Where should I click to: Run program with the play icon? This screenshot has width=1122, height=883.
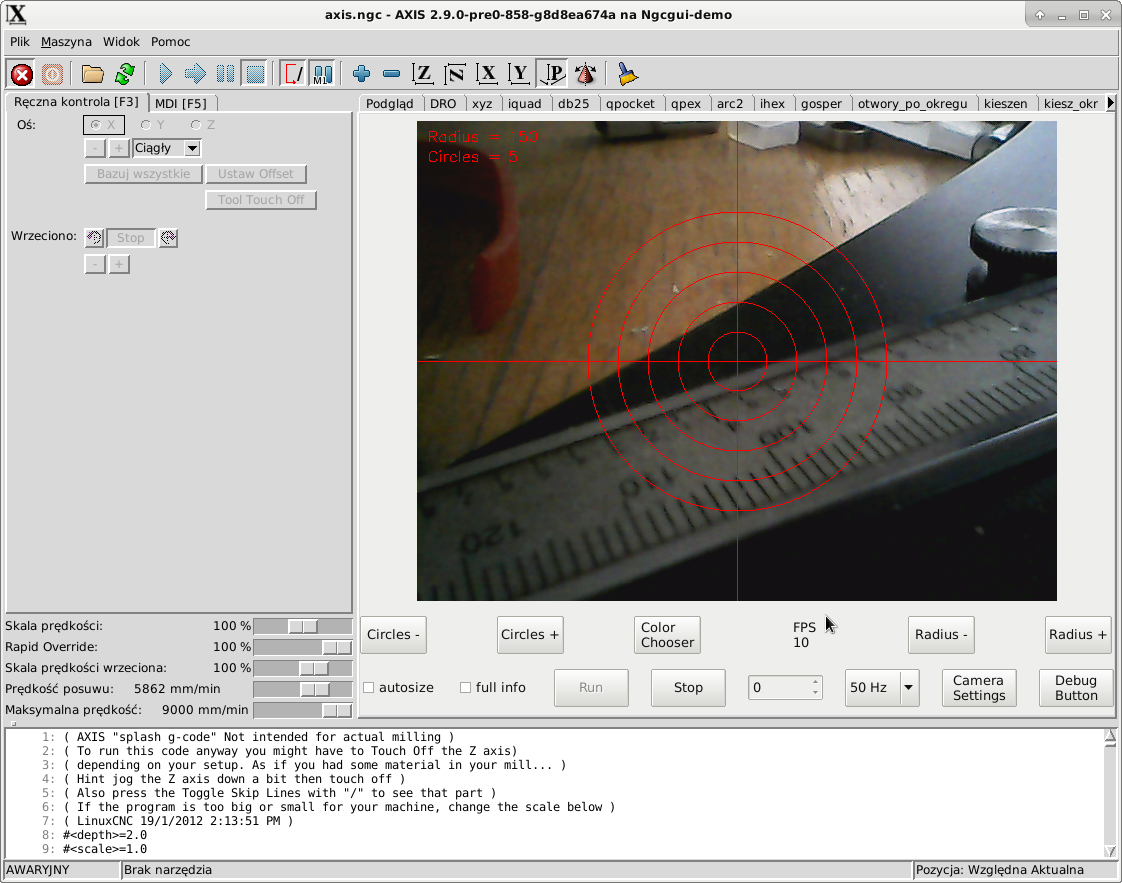tap(165, 74)
